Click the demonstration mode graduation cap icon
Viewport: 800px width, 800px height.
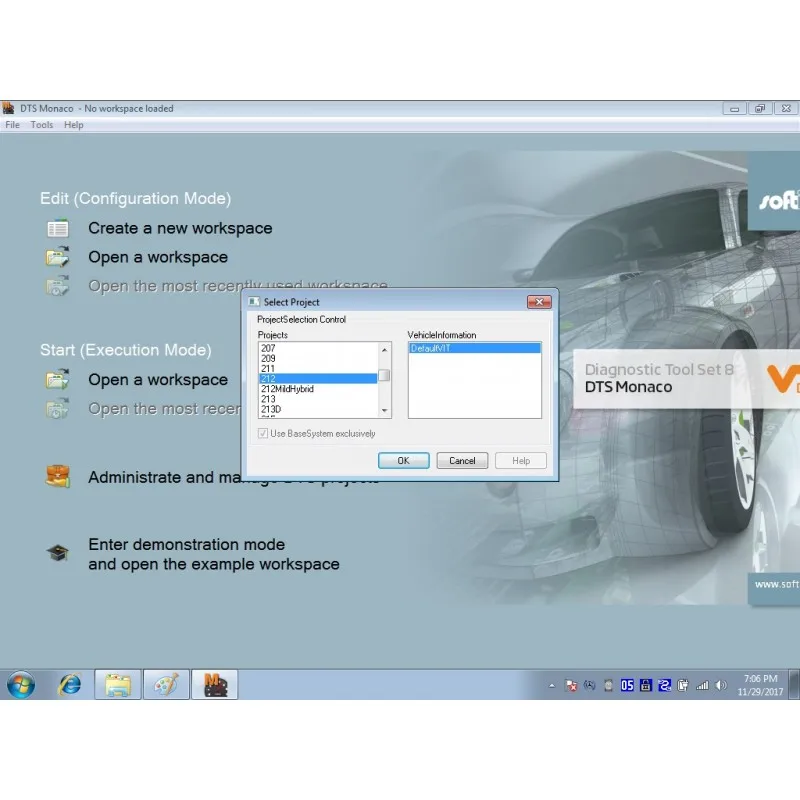click(58, 553)
